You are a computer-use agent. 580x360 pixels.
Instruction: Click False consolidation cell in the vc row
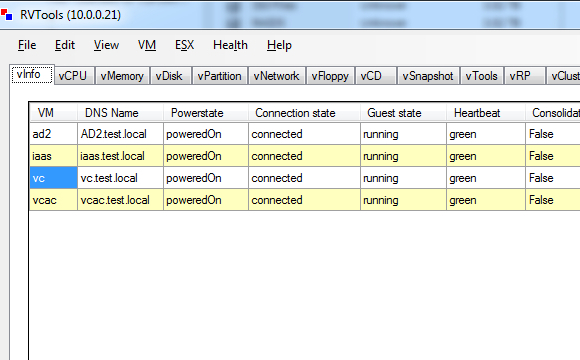553,178
